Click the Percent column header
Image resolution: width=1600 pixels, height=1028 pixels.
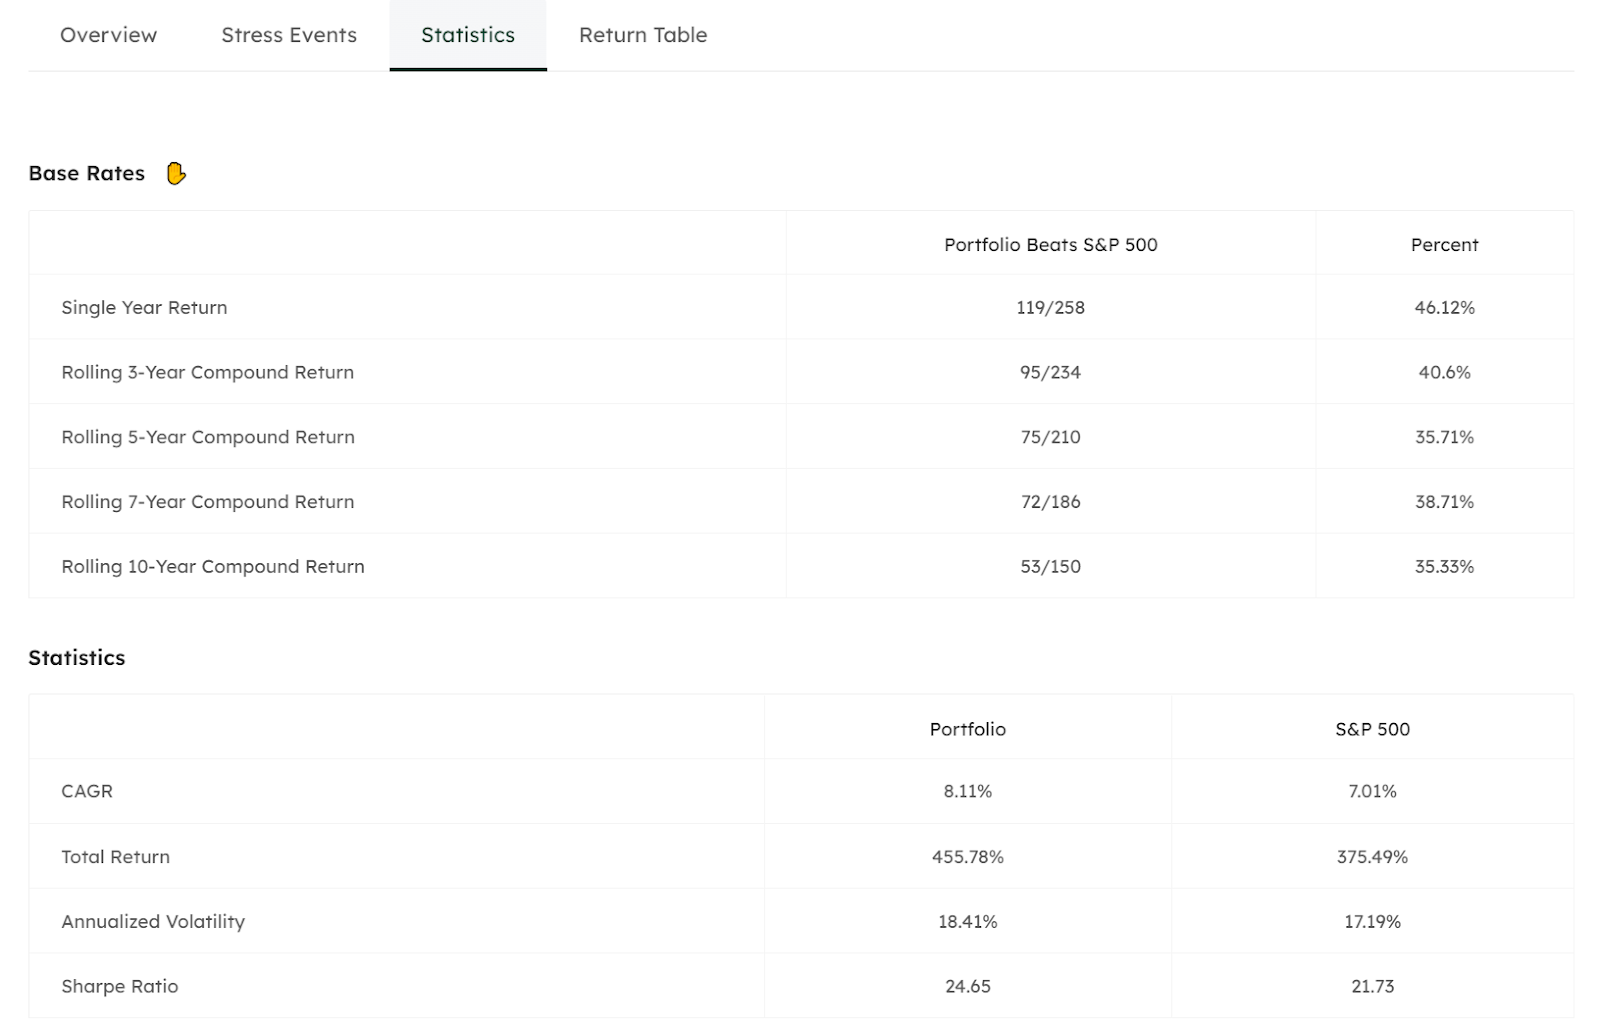tap(1444, 245)
